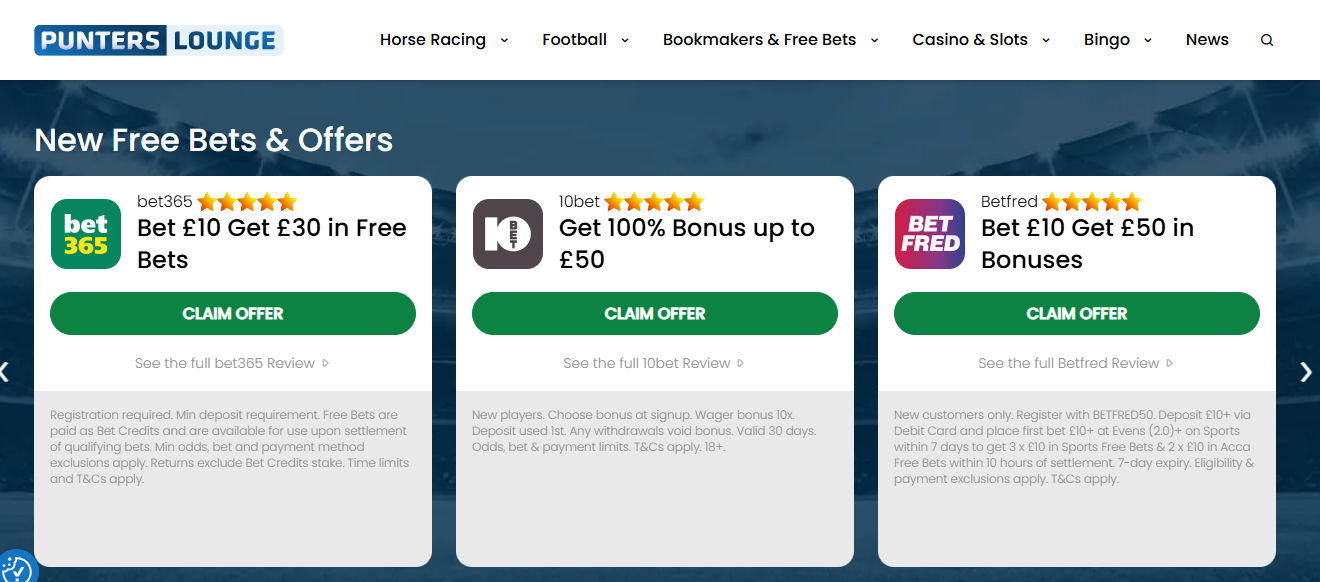The height and width of the screenshot is (582, 1320).
Task: Open the search magnifier icon
Action: (1267, 40)
